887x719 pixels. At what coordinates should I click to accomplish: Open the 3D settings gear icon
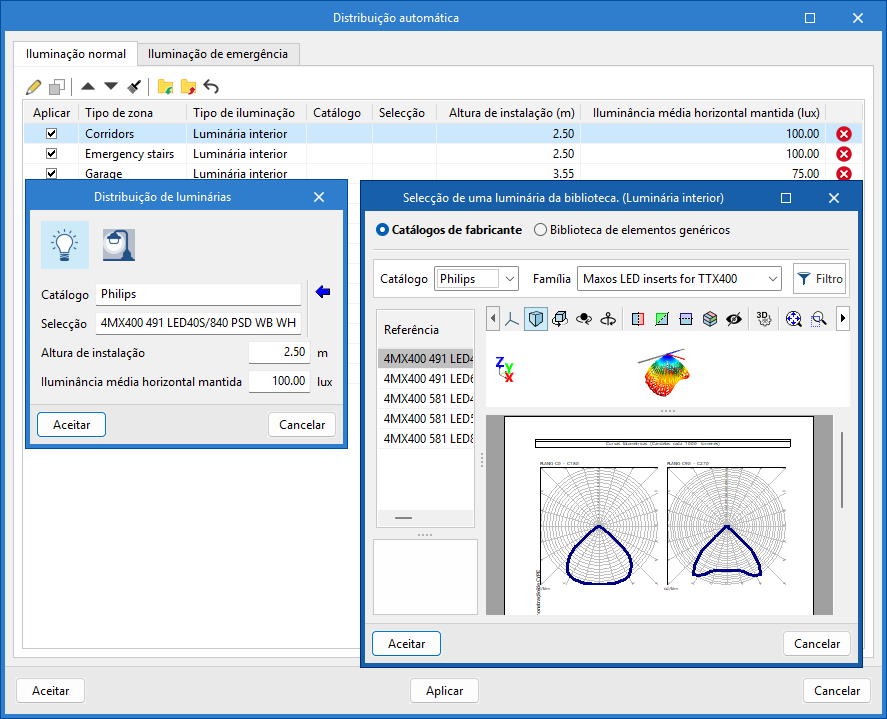point(764,319)
